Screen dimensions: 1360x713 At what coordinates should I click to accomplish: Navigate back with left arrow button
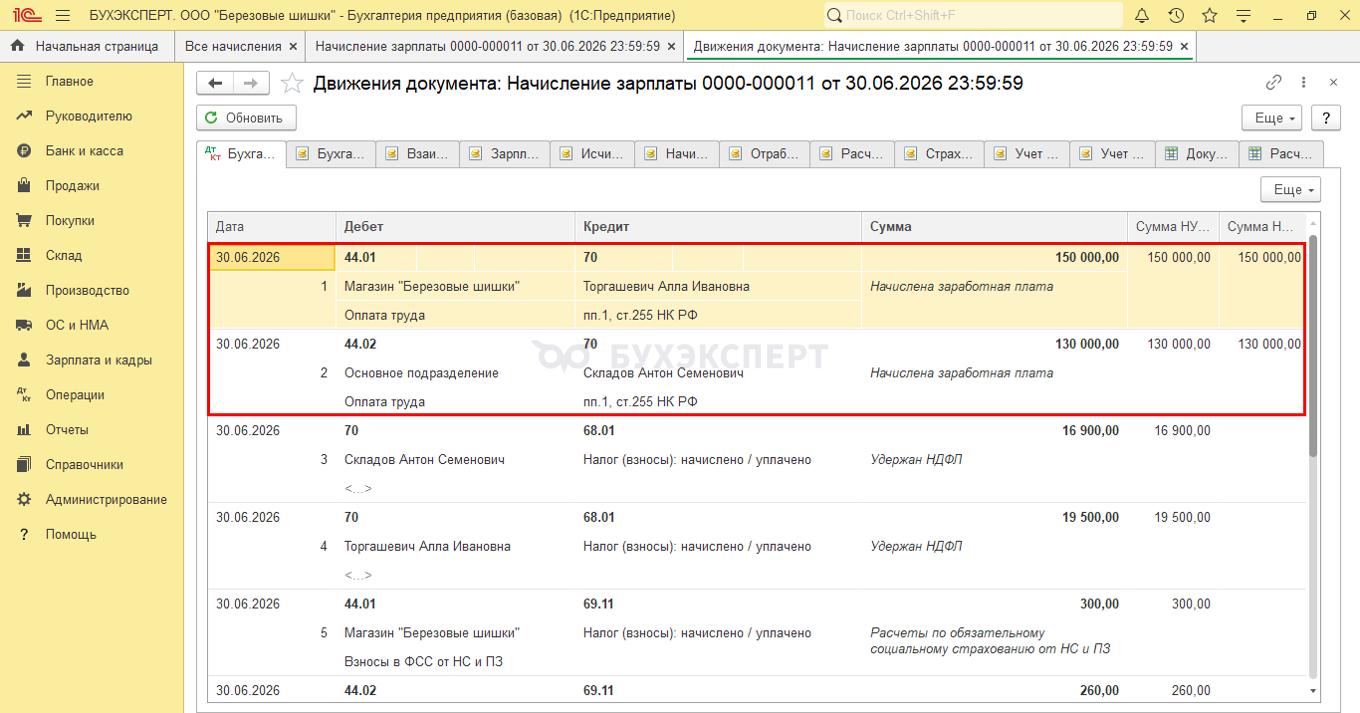pyautogui.click(x=215, y=84)
